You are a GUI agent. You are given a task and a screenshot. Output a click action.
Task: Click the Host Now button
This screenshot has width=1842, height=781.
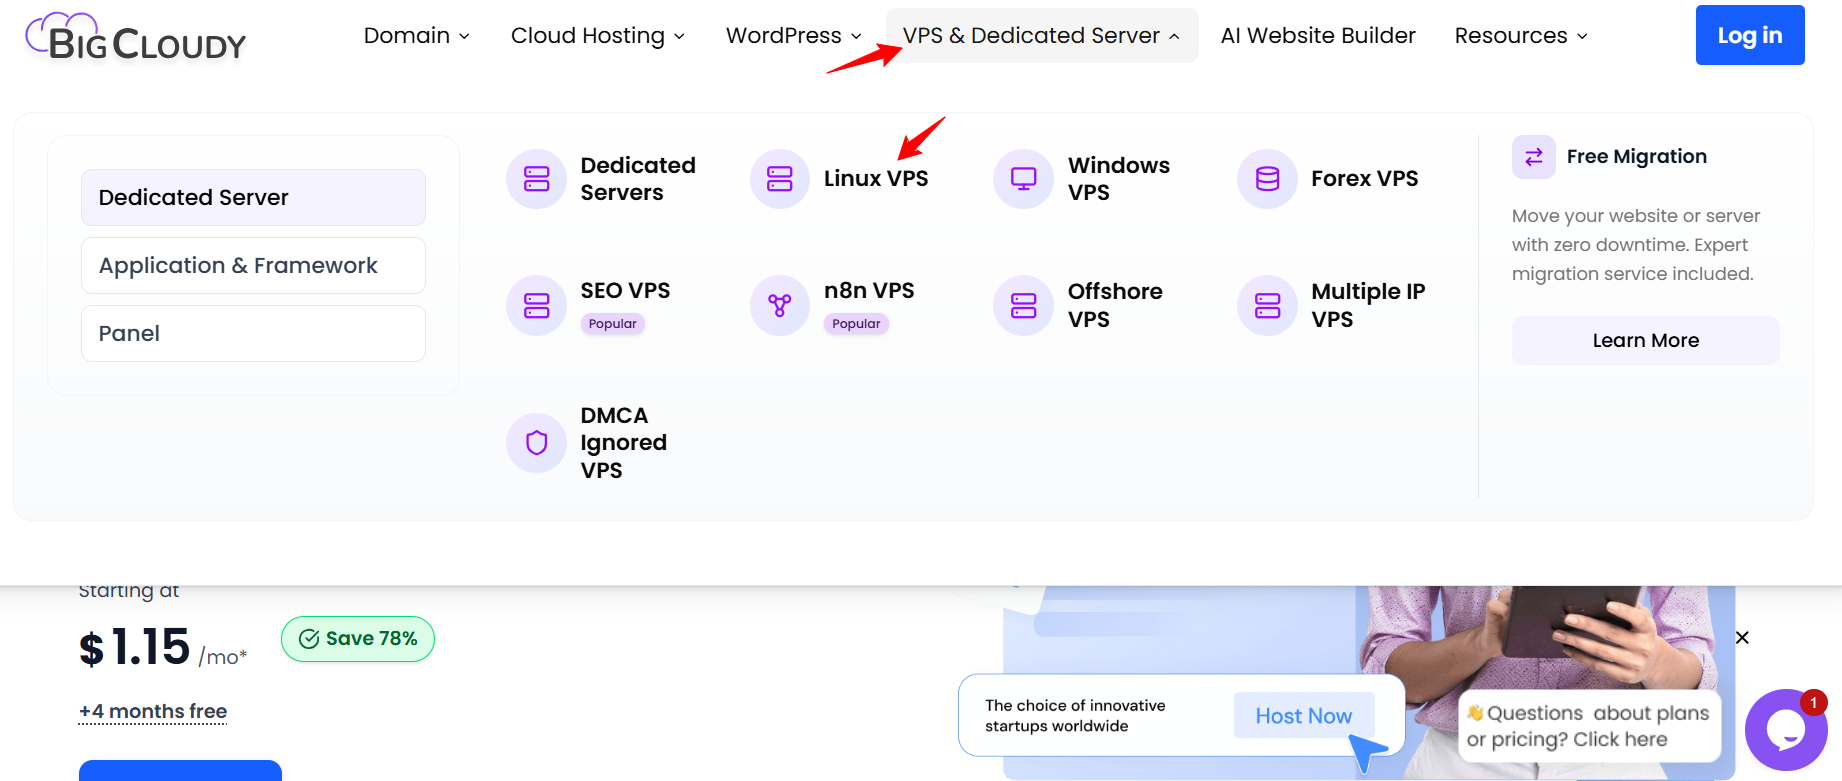click(x=1304, y=716)
